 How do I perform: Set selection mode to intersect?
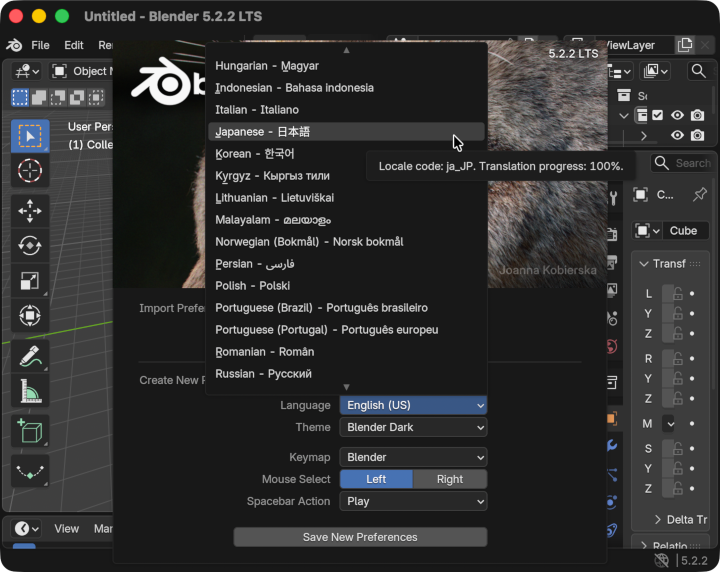96,97
